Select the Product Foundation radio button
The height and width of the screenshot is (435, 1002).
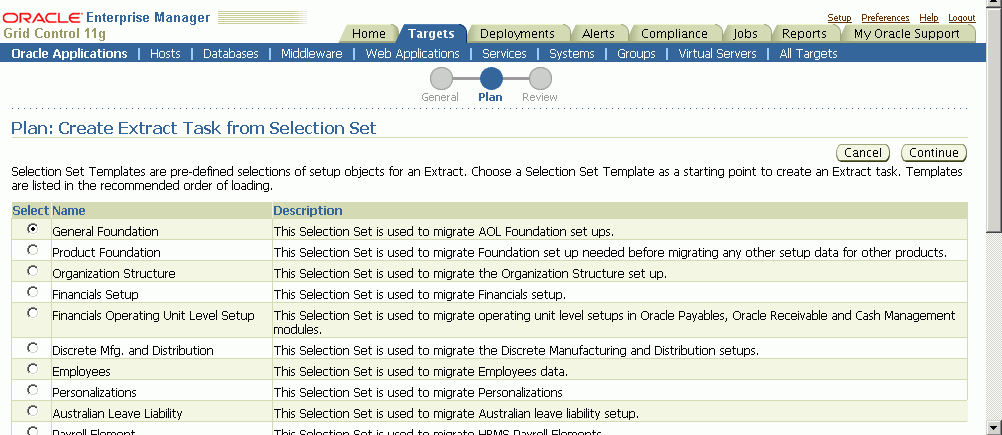32,250
